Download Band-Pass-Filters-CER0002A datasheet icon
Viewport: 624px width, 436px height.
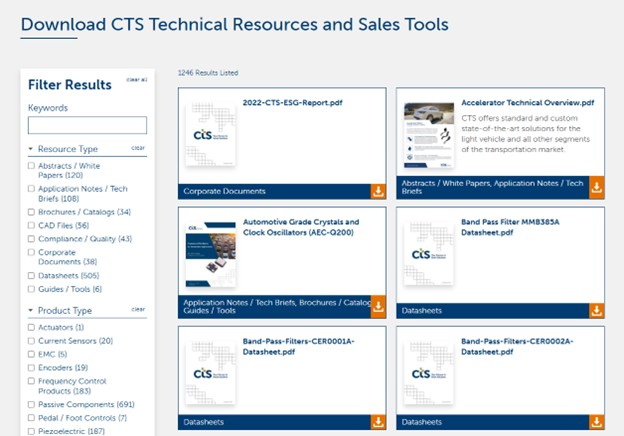596,422
